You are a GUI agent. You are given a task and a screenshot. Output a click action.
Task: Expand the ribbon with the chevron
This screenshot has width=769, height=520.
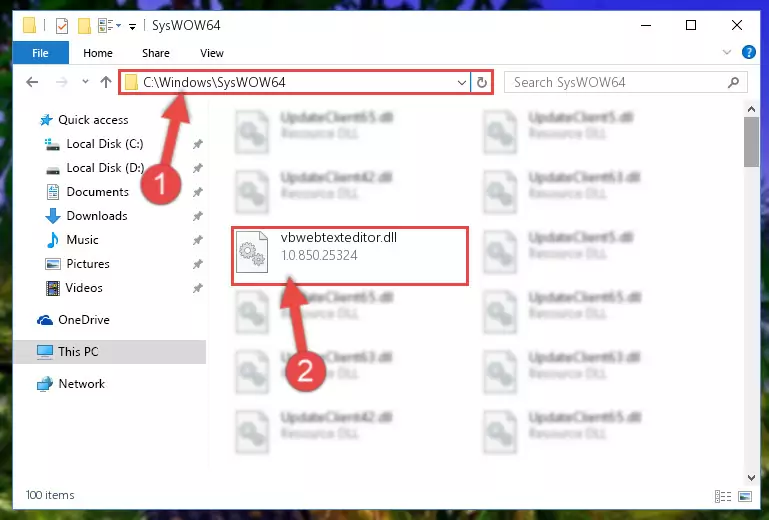click(726, 52)
